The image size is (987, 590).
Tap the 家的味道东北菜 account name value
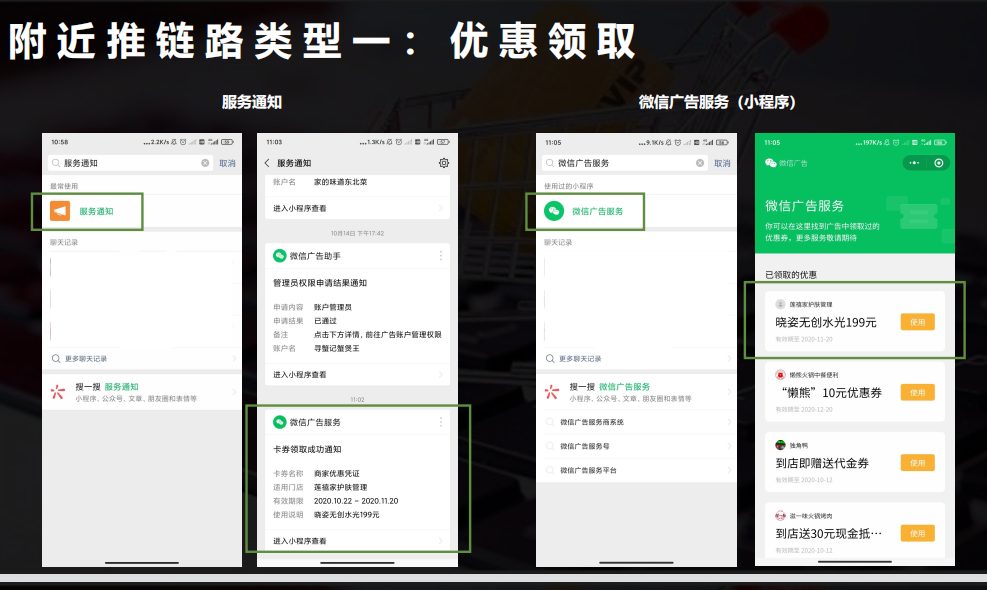pyautogui.click(x=341, y=182)
